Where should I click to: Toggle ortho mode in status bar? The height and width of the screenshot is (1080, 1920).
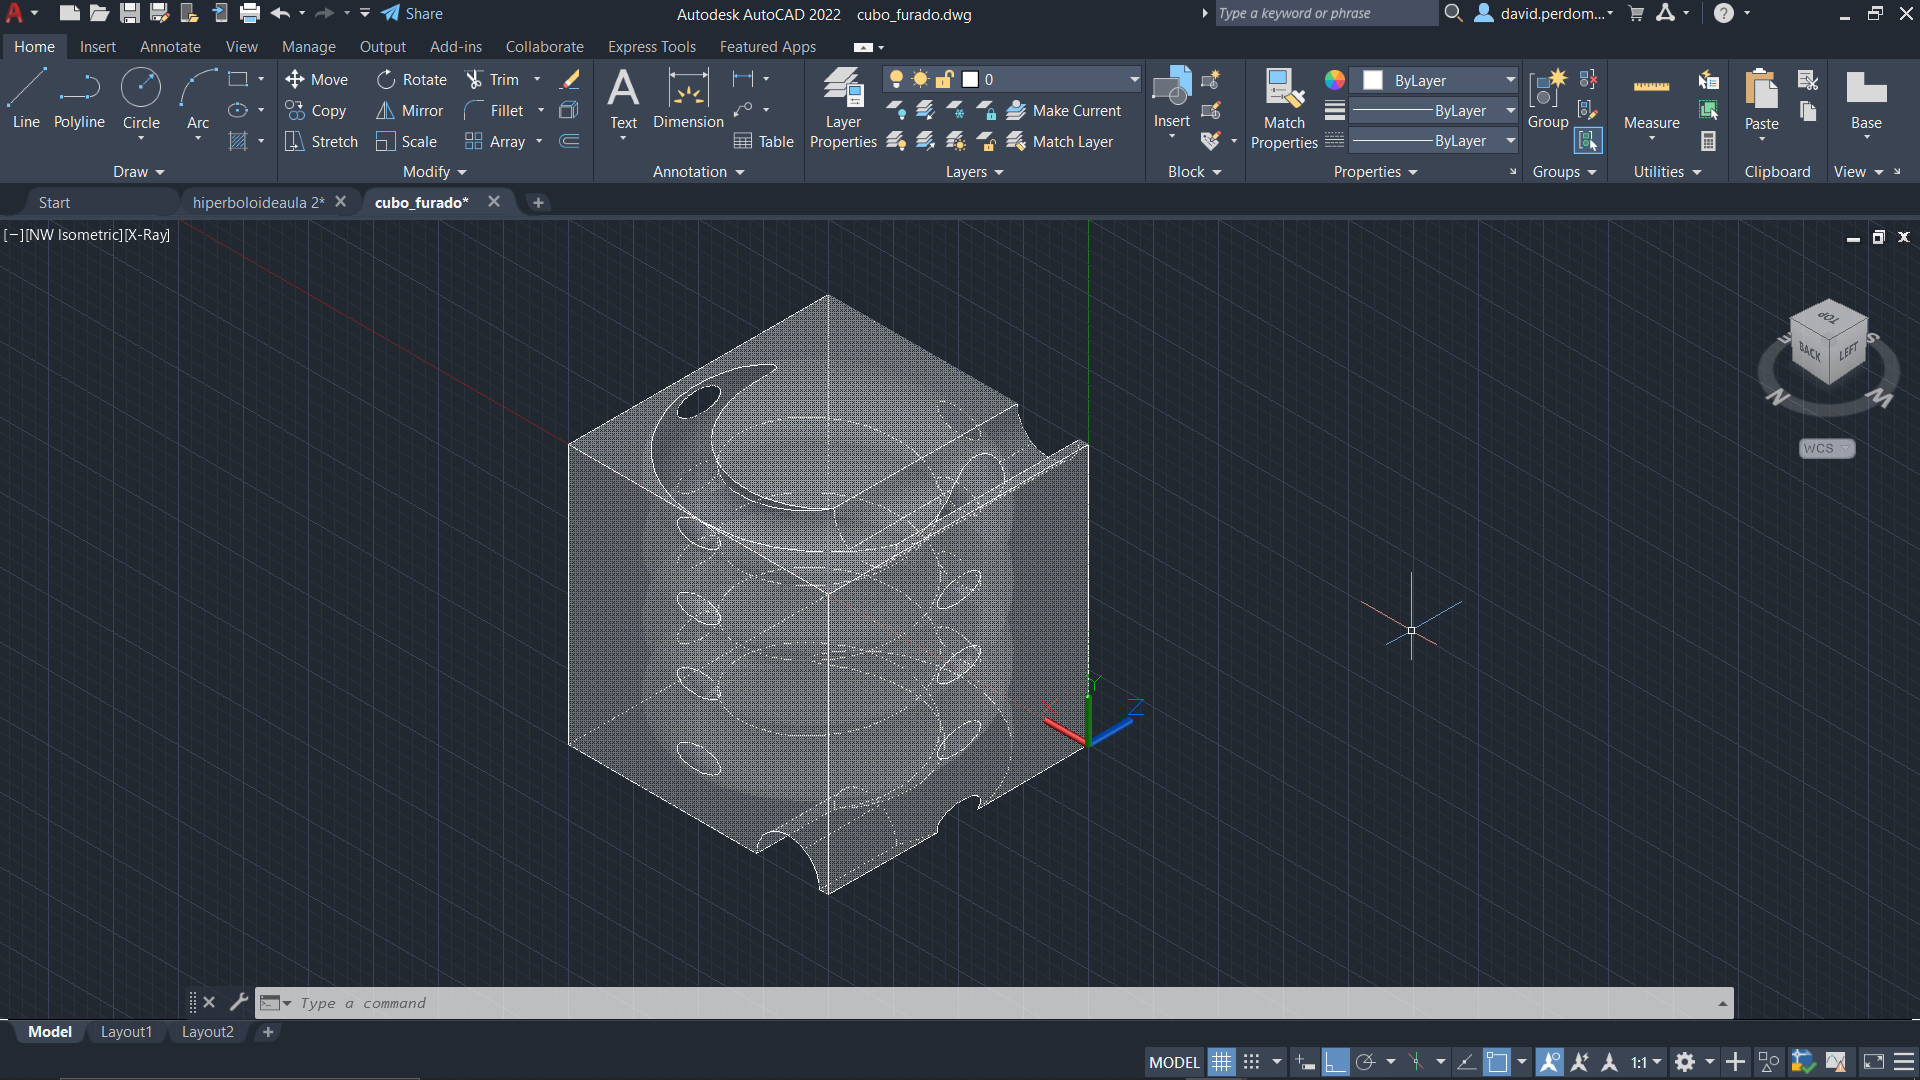point(1335,1062)
